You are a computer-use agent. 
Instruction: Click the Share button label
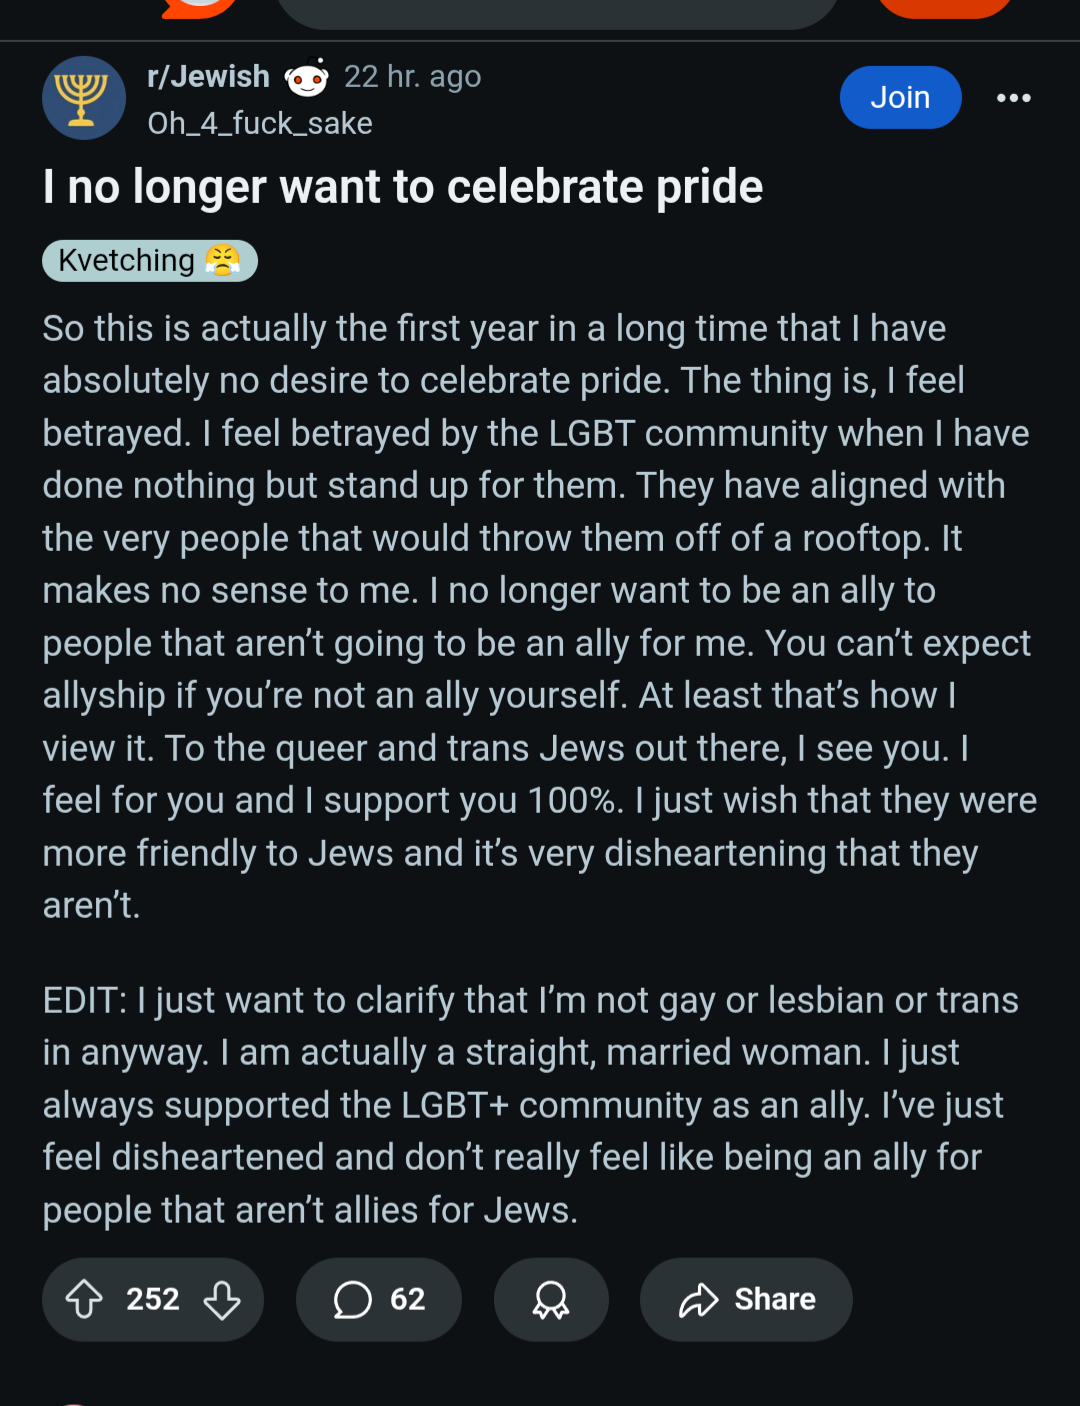775,1299
